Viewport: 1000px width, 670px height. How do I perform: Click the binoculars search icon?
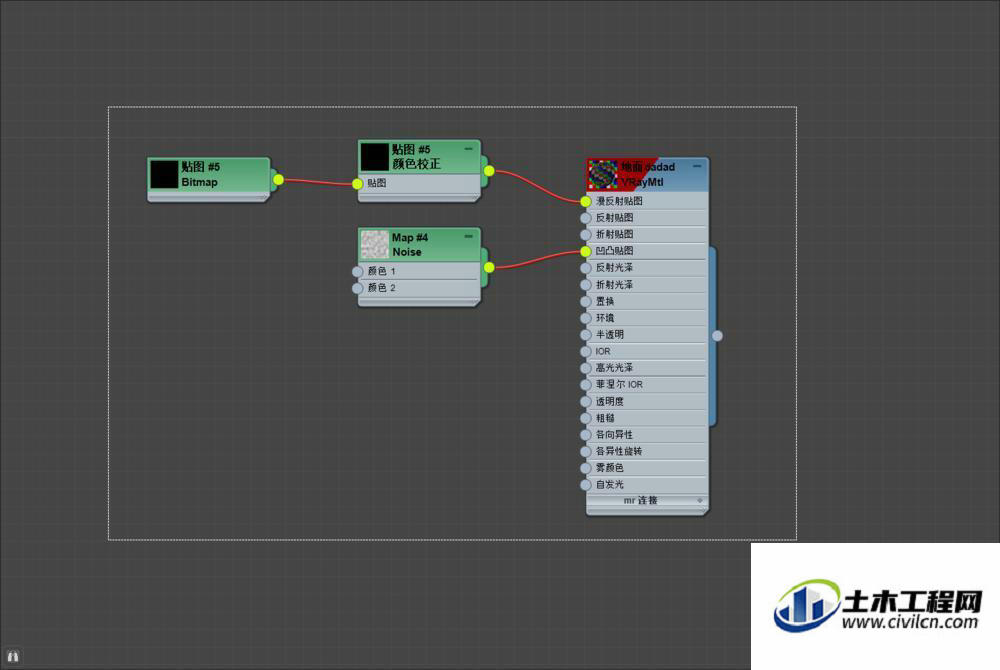coord(13,656)
